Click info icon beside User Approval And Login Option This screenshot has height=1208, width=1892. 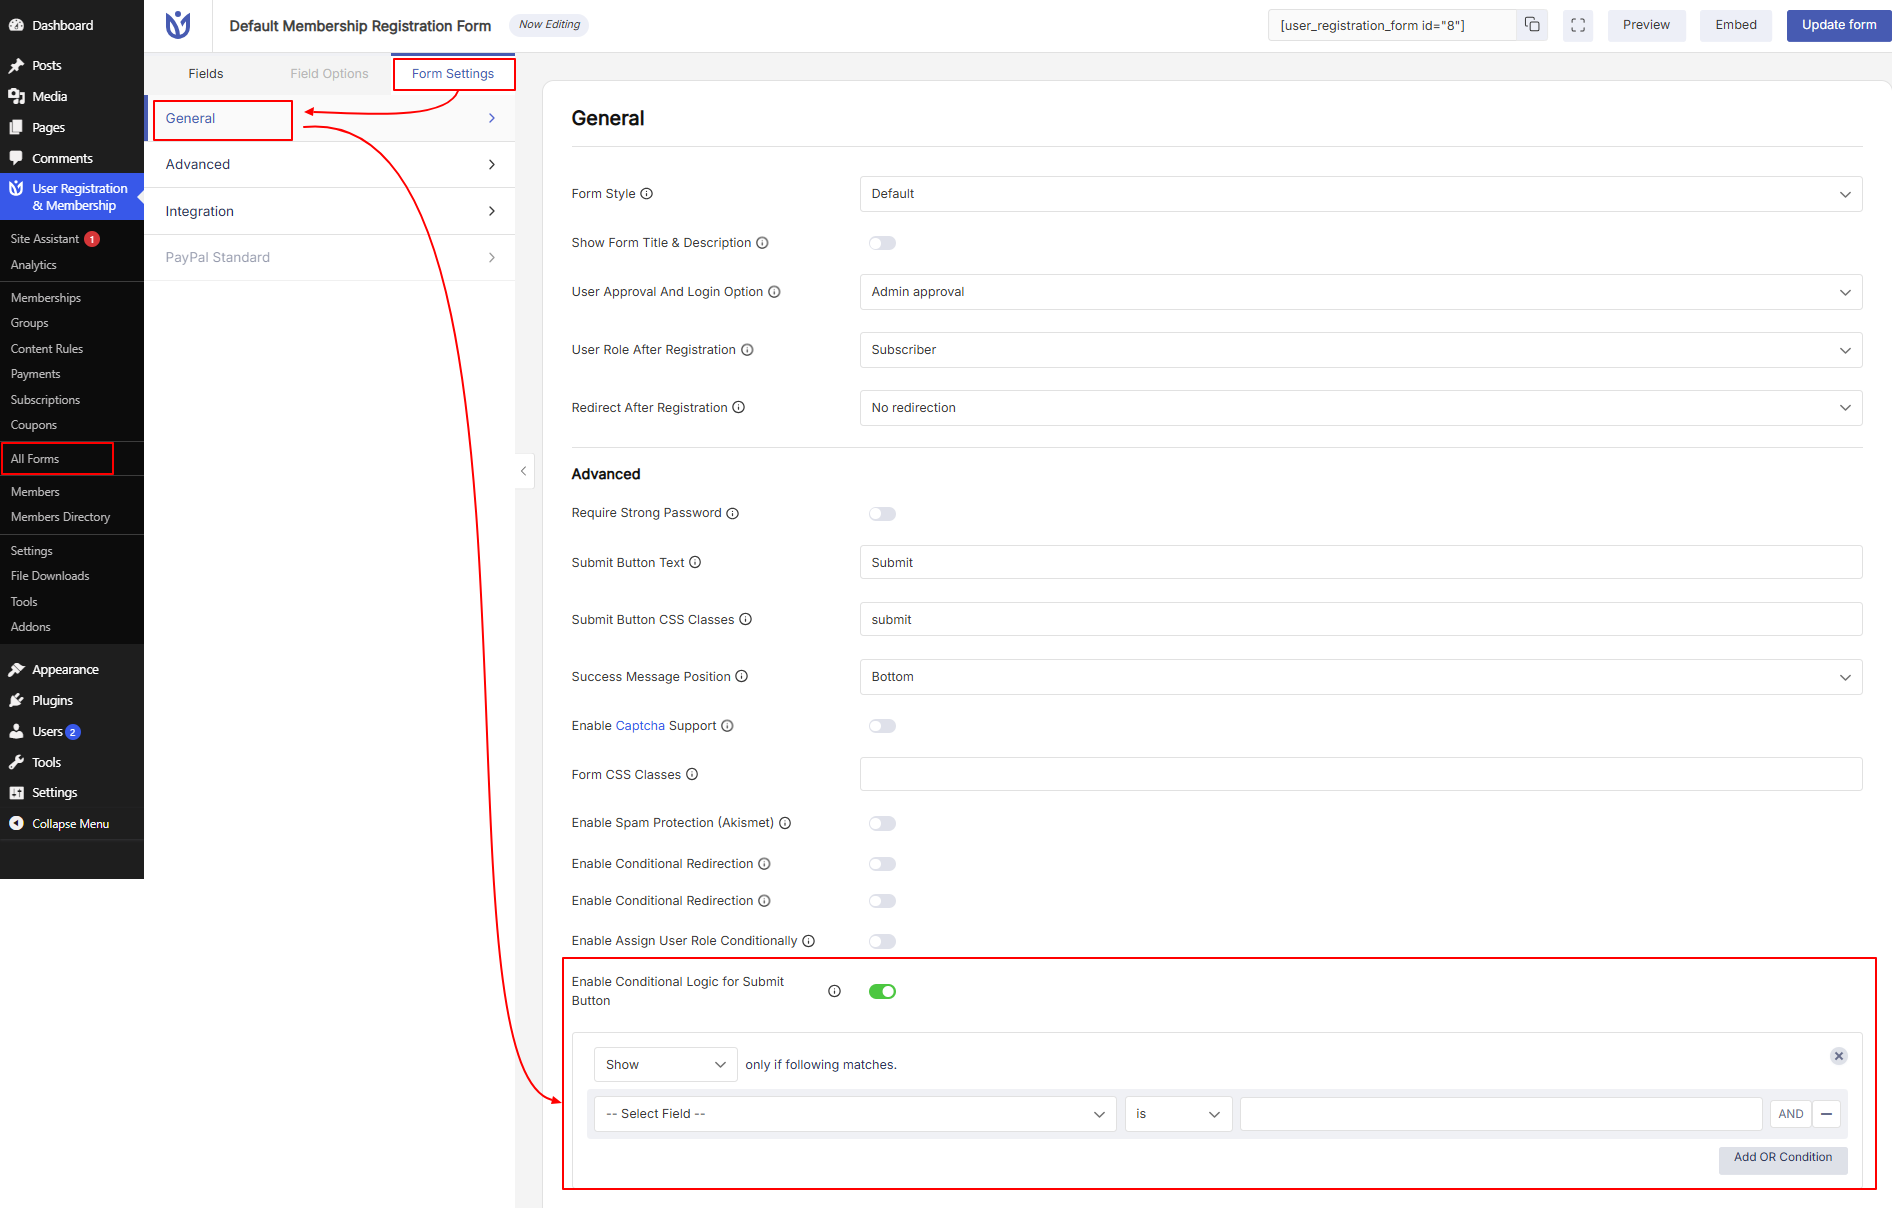[774, 292]
